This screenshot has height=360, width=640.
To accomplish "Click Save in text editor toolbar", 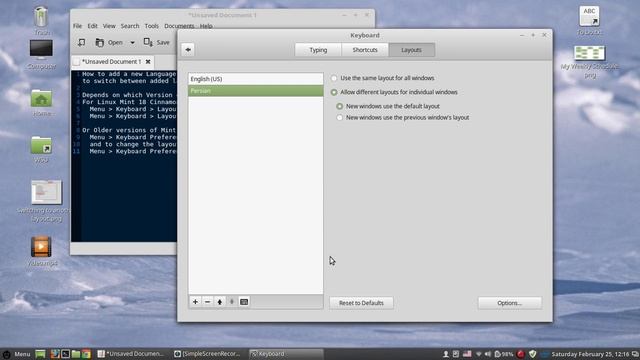I will [x=157, y=42].
